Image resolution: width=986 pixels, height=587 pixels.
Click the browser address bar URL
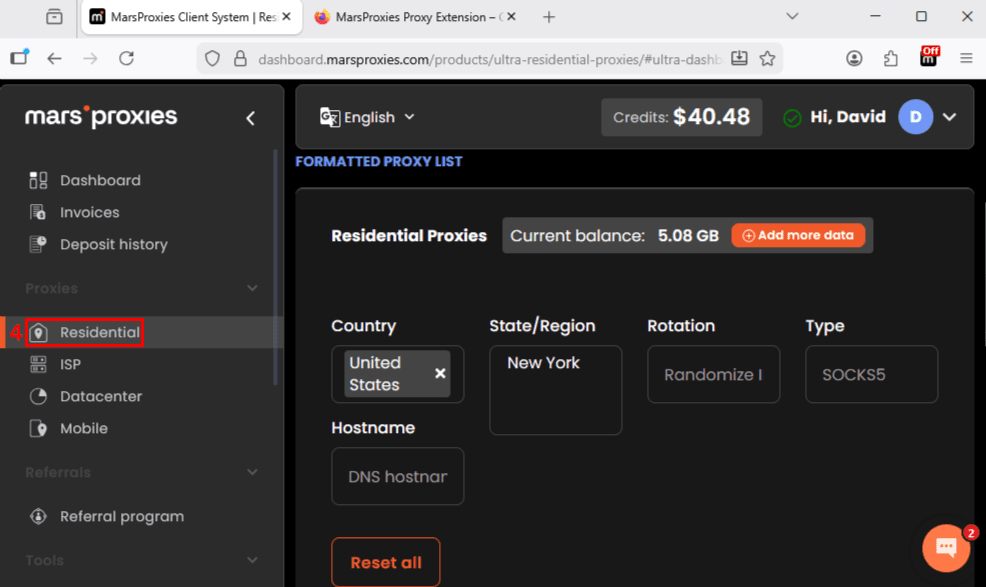[x=489, y=59]
